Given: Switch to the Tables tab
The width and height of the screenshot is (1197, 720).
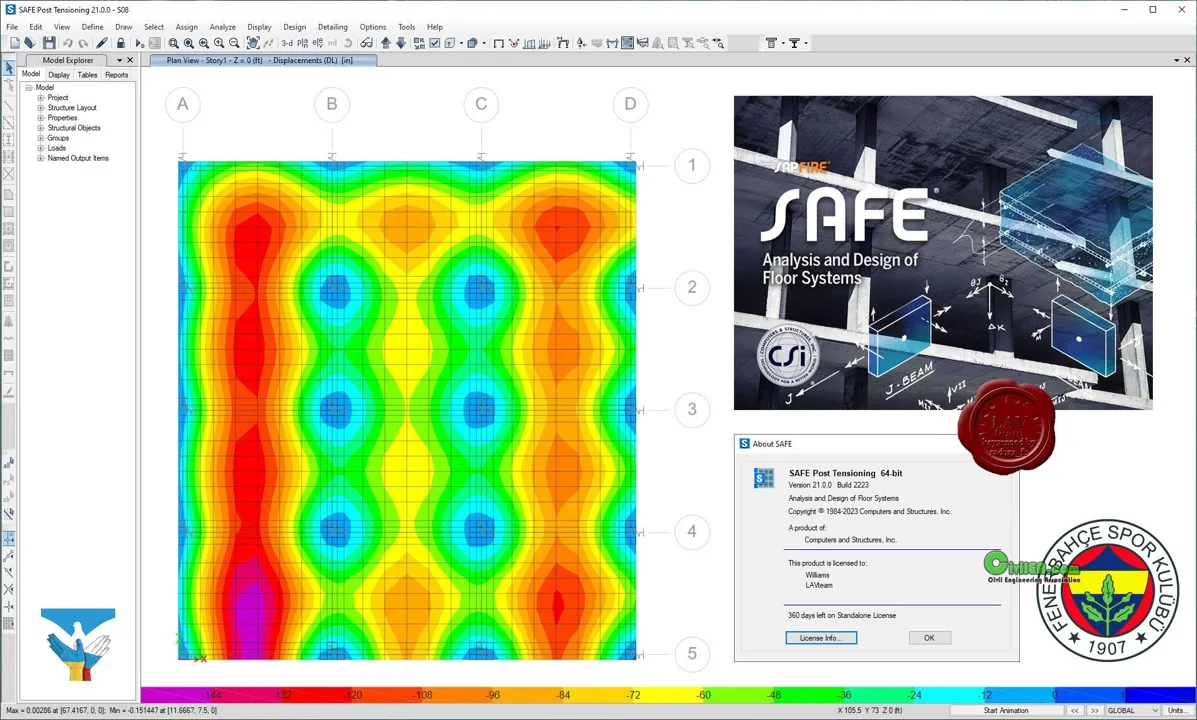Looking at the screenshot, I should point(87,75).
